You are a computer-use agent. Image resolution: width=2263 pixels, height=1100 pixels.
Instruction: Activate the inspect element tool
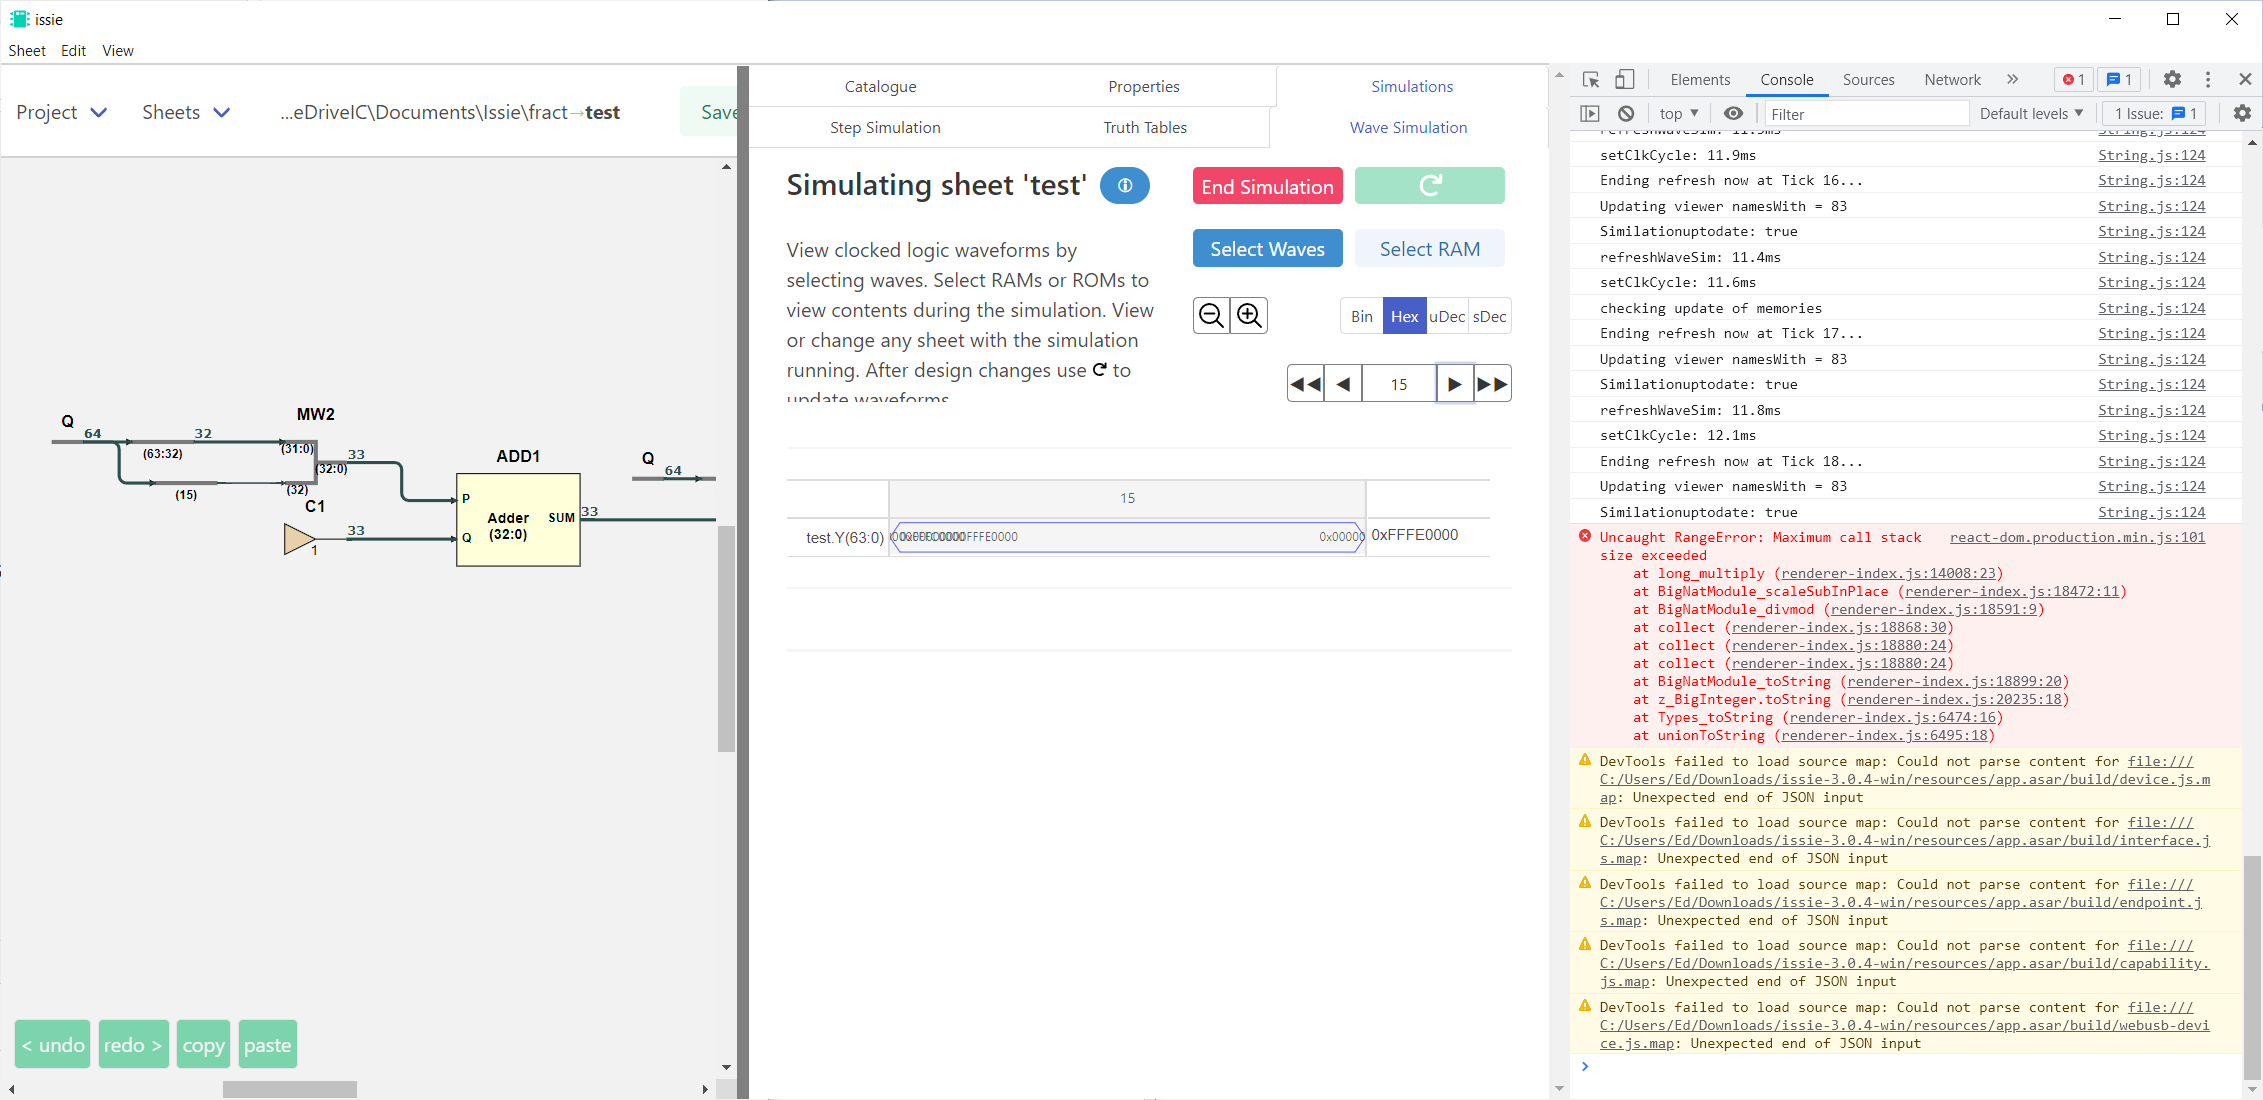point(1589,79)
